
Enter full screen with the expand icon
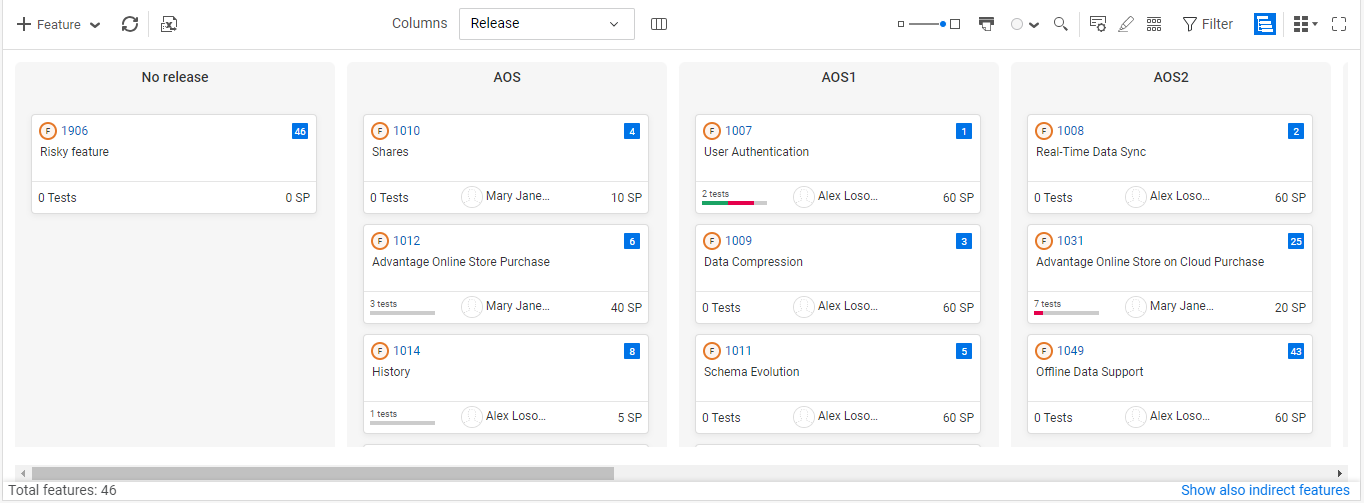[x=1340, y=24]
